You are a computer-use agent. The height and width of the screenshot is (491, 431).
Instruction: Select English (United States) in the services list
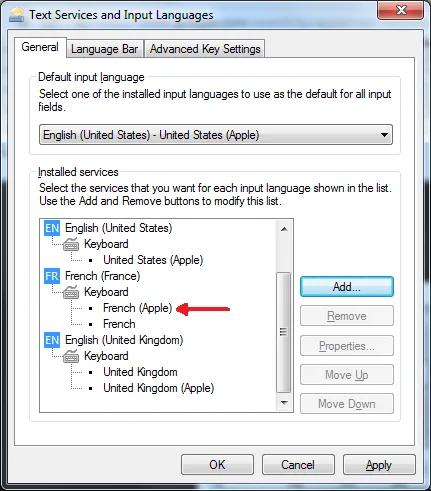[119, 228]
